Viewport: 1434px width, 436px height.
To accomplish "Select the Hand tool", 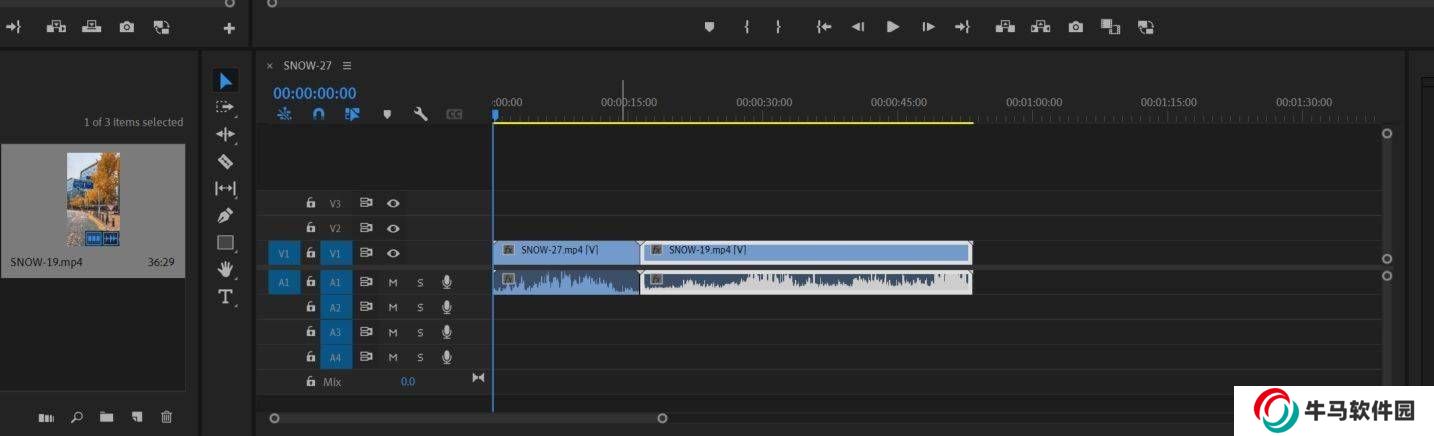I will (x=225, y=269).
